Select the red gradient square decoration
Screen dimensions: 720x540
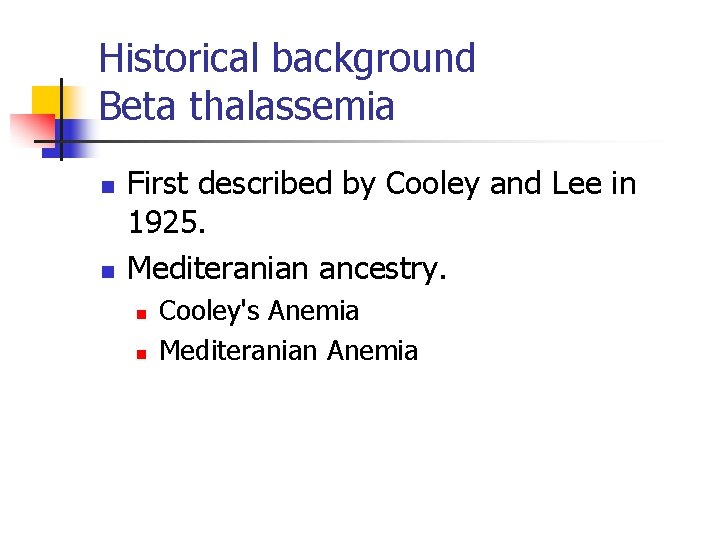pos(30,128)
